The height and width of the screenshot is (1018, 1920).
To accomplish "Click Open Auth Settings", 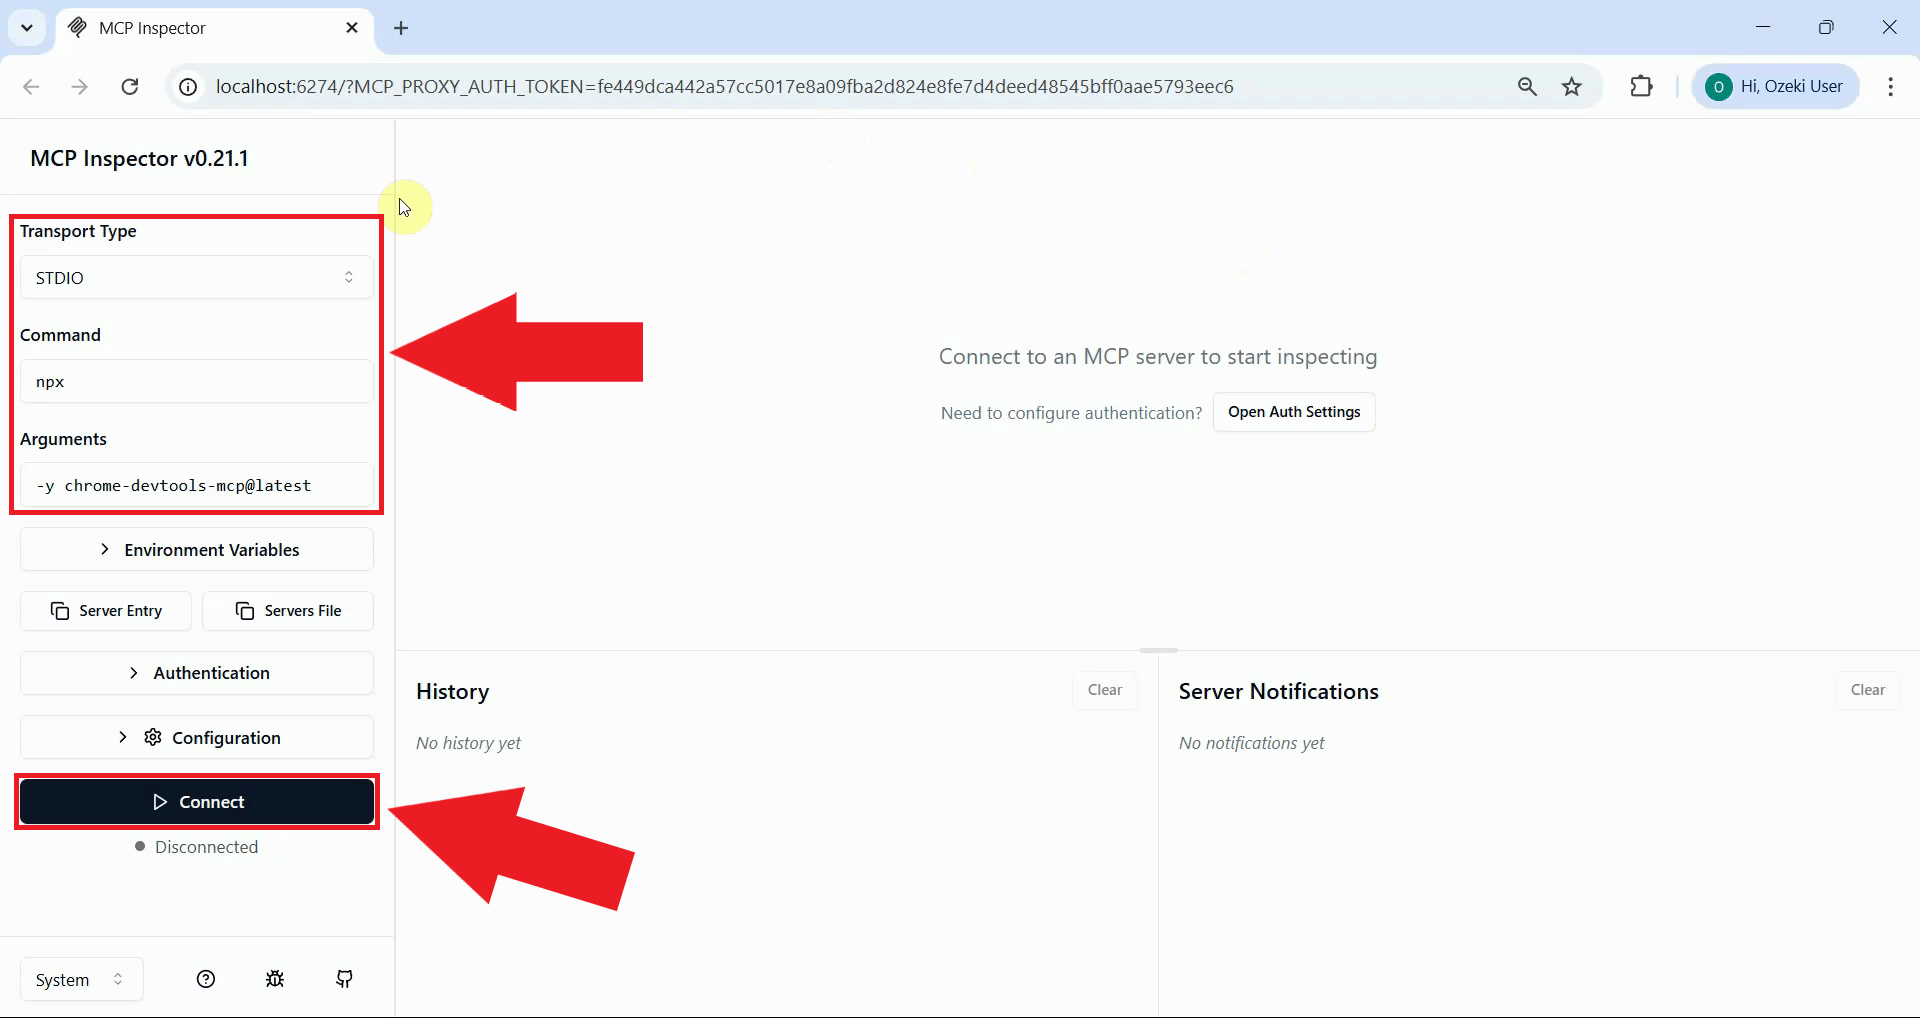I will [x=1294, y=412].
